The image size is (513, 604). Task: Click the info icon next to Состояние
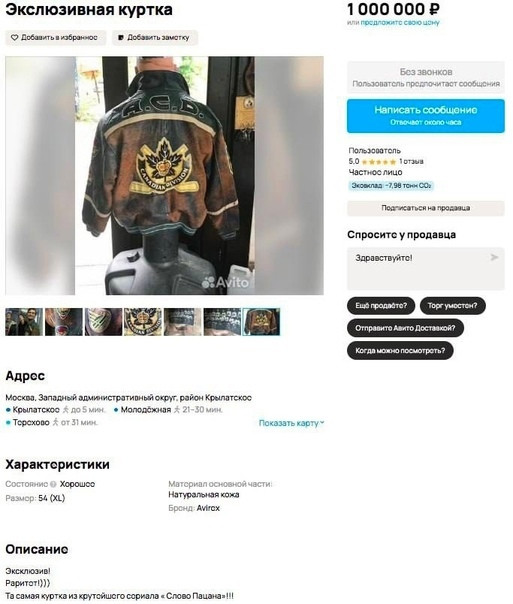(53, 484)
